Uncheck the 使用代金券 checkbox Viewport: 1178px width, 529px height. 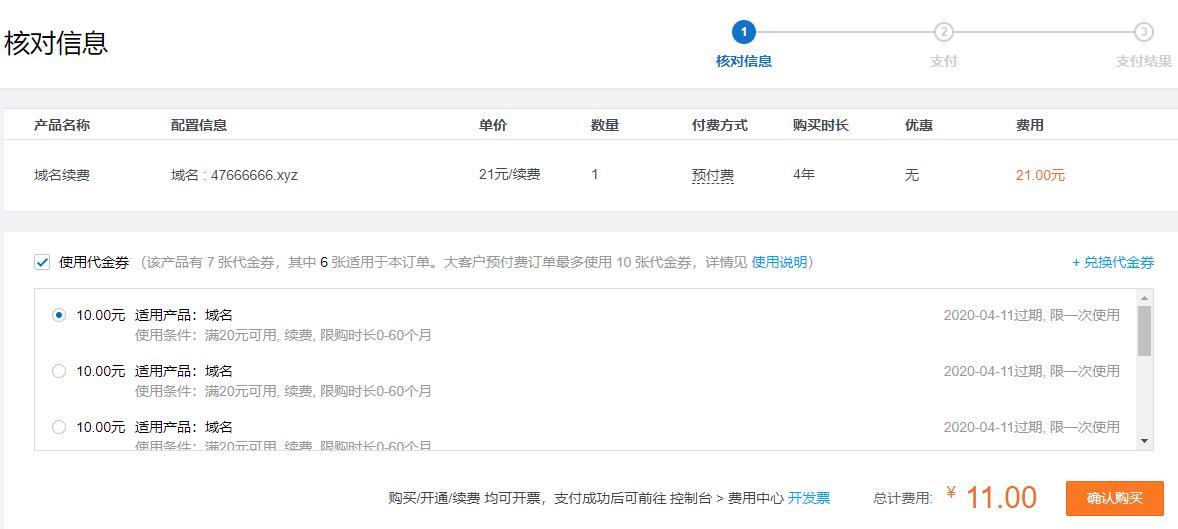pyautogui.click(x=42, y=263)
